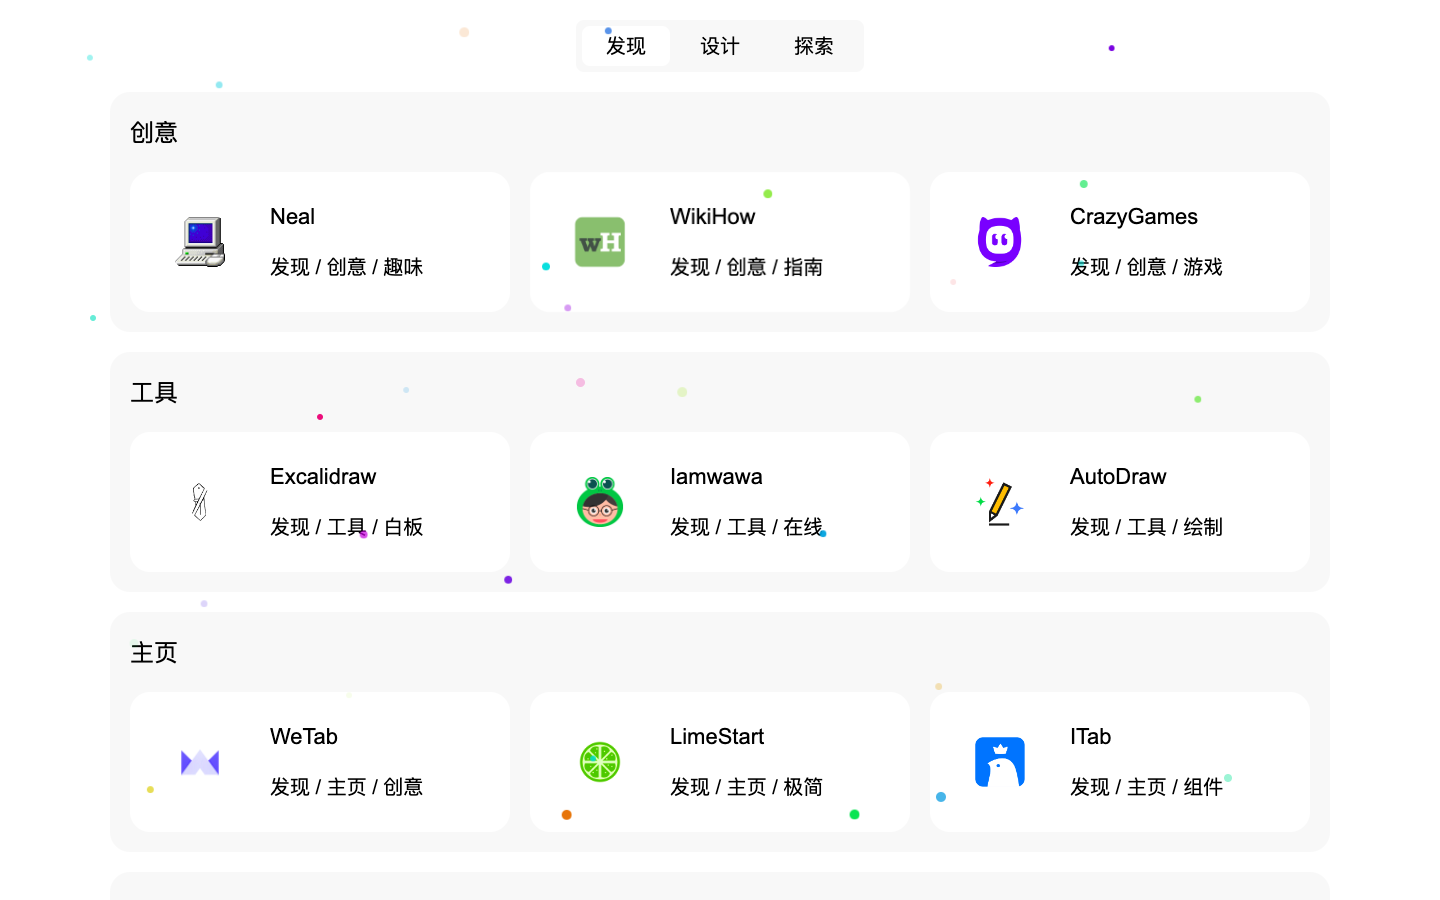Image resolution: width=1440 pixels, height=900 pixels.
Task: Select the 发现 tab
Action: 626,46
